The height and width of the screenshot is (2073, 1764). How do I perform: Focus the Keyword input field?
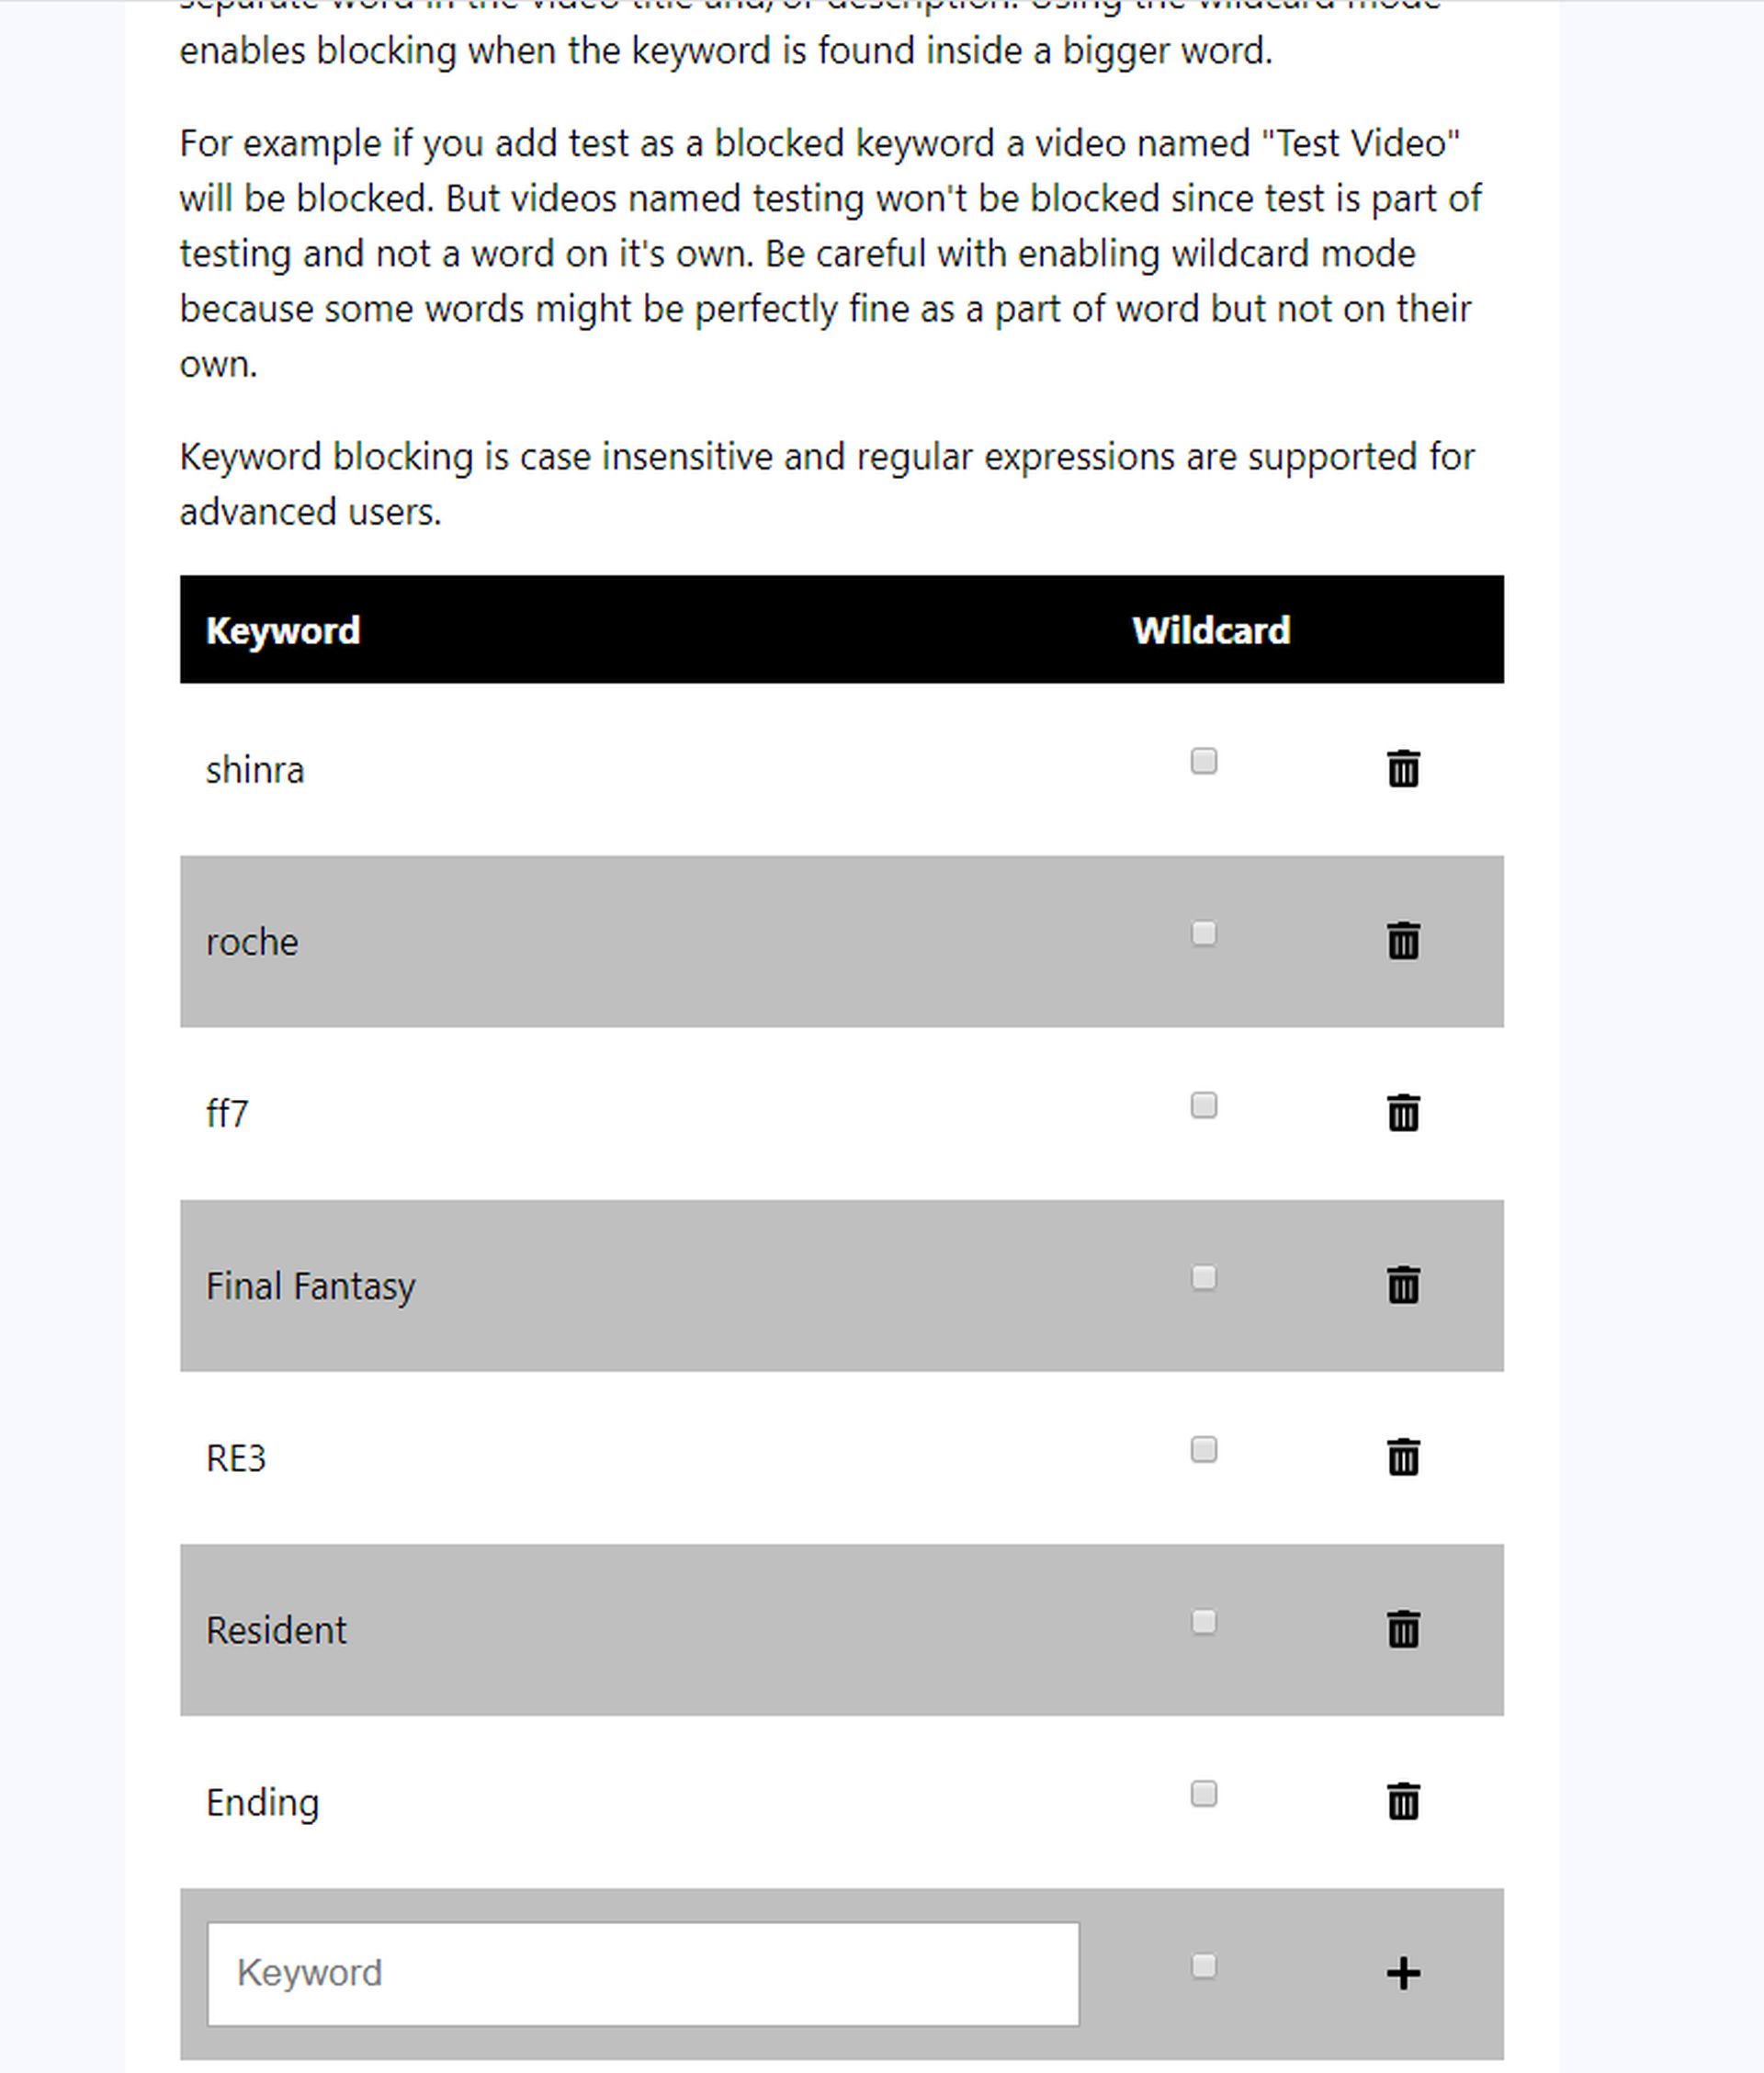pos(643,1973)
